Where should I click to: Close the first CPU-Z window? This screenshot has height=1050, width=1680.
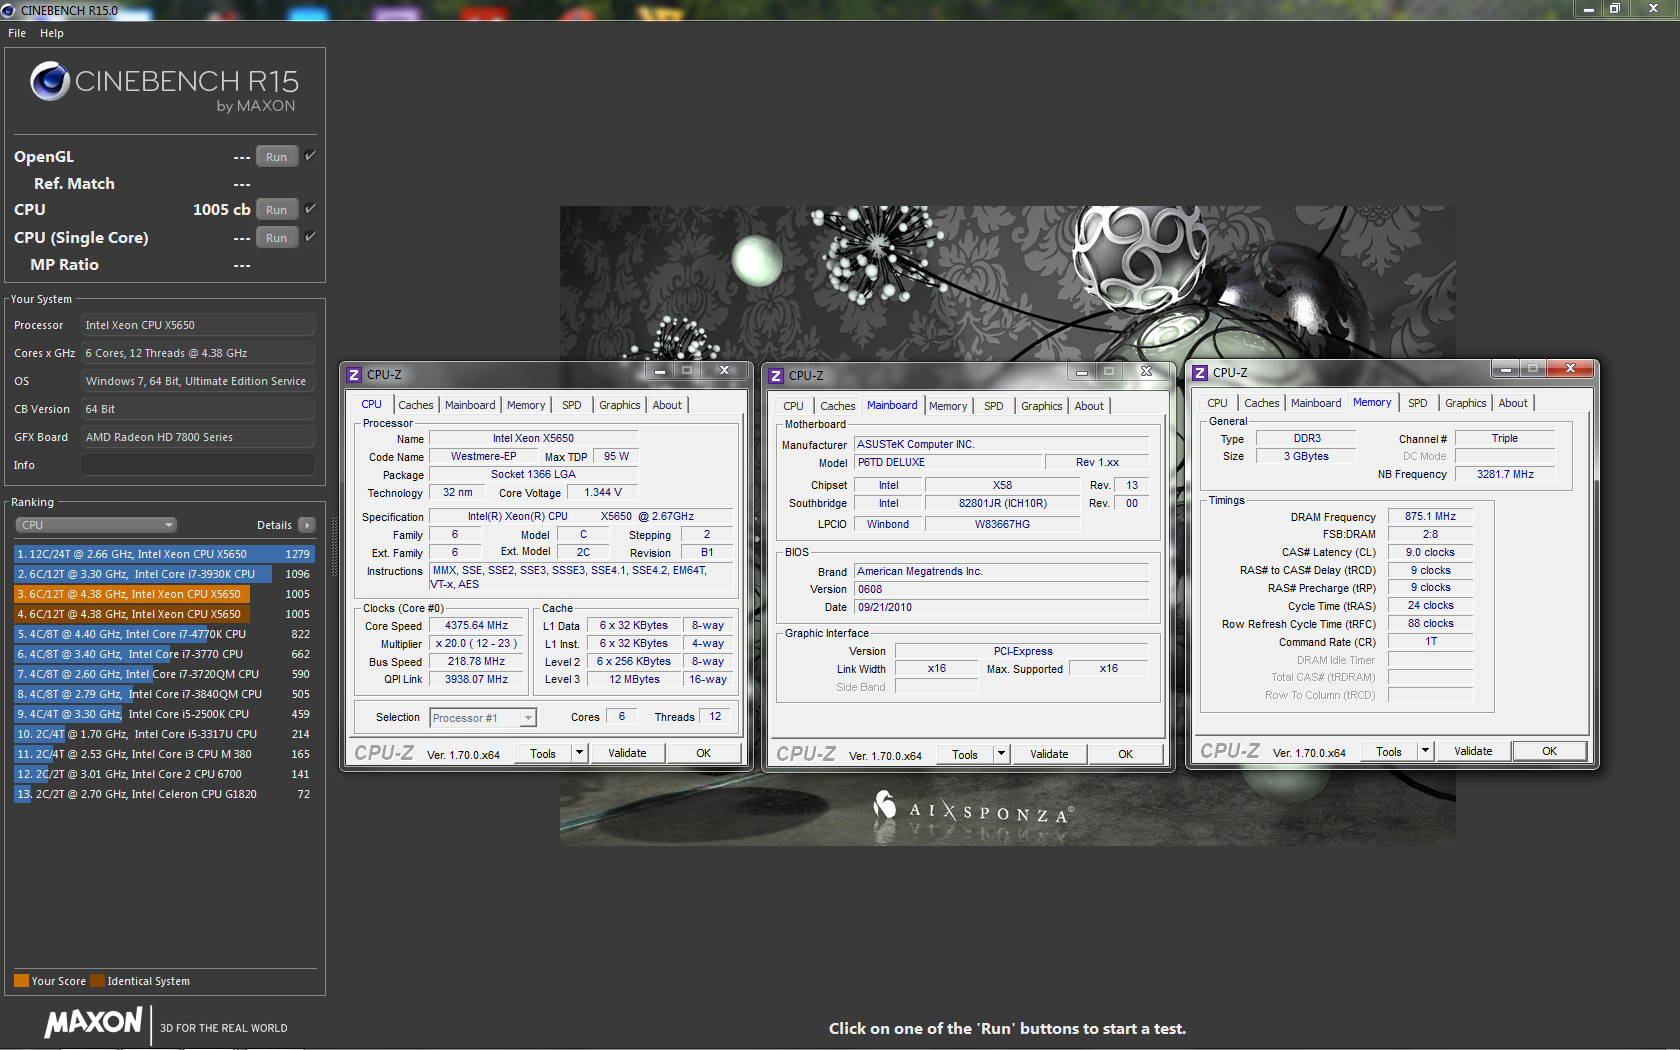(724, 371)
